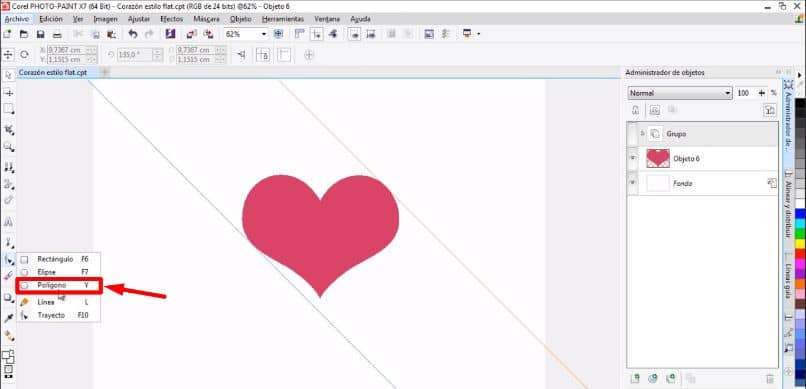The width and height of the screenshot is (806, 389).
Task: Click the new object icon below the object list
Action: 635,379
